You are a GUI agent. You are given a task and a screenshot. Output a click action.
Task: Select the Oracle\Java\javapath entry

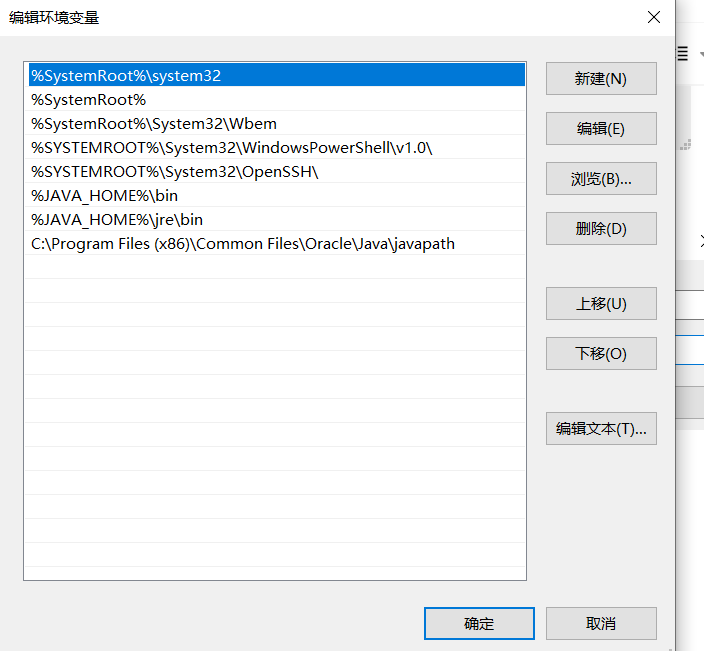(277, 243)
